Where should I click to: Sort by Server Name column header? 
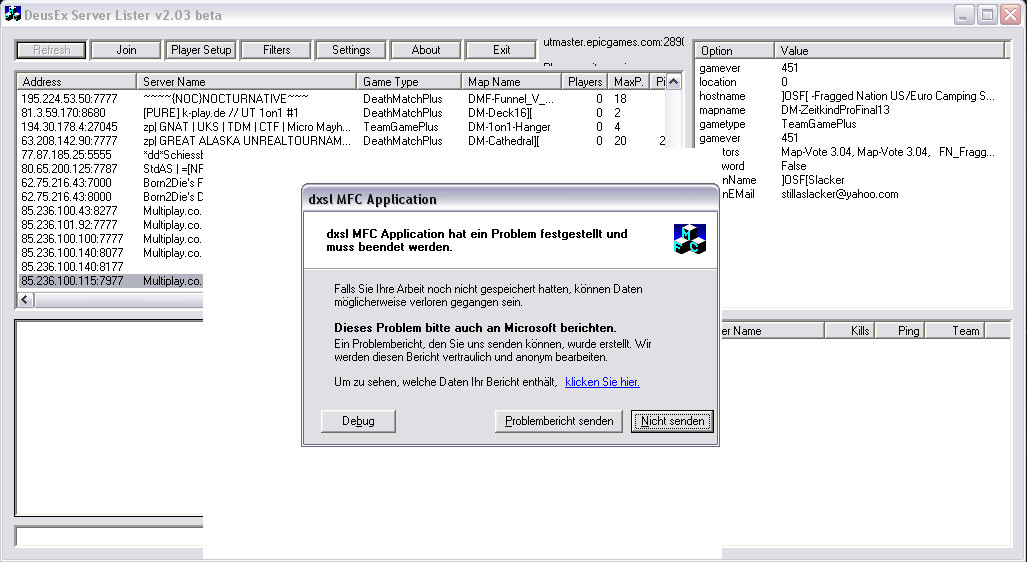pos(246,82)
